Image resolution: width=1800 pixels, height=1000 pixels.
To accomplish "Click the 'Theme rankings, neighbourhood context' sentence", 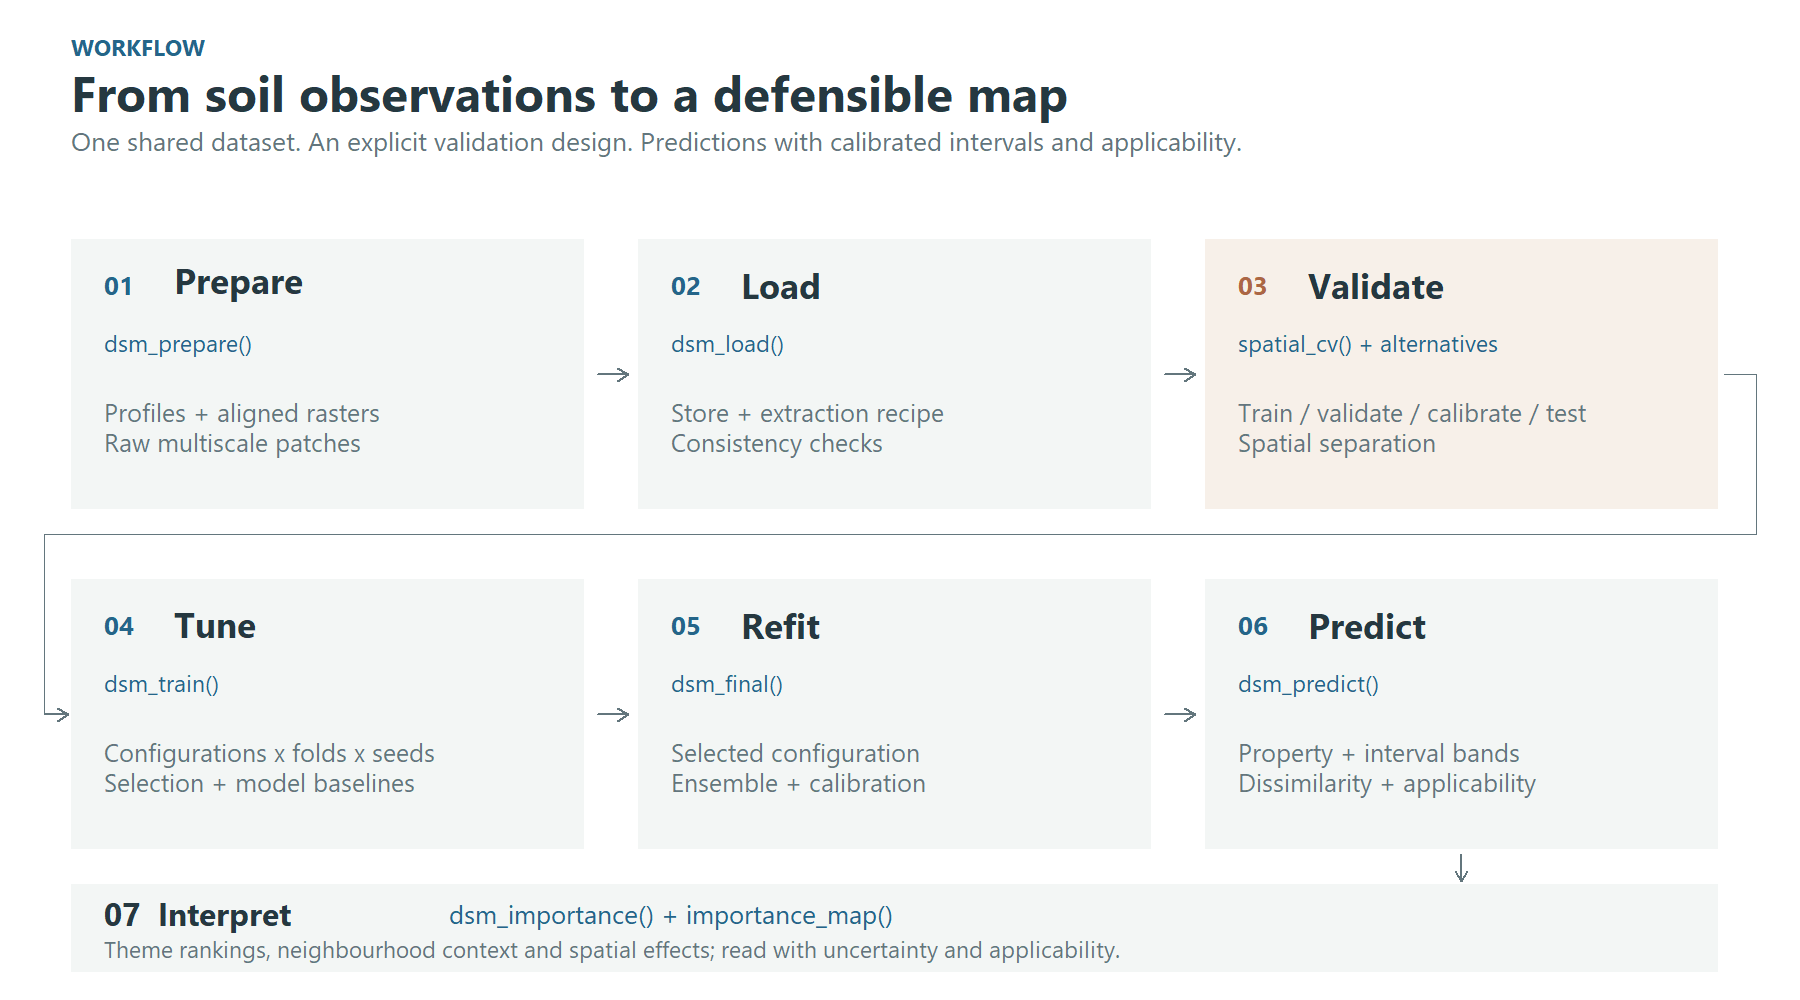I will coord(612,950).
